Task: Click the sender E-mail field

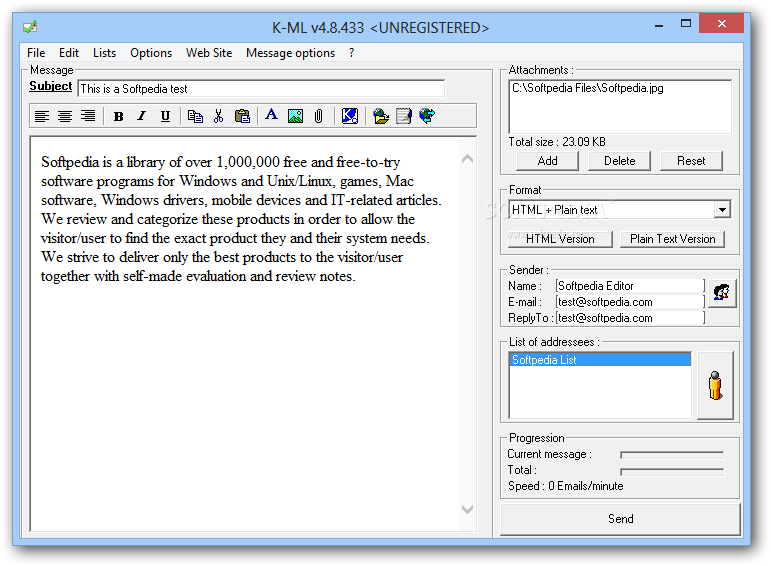Action: pyautogui.click(x=630, y=302)
